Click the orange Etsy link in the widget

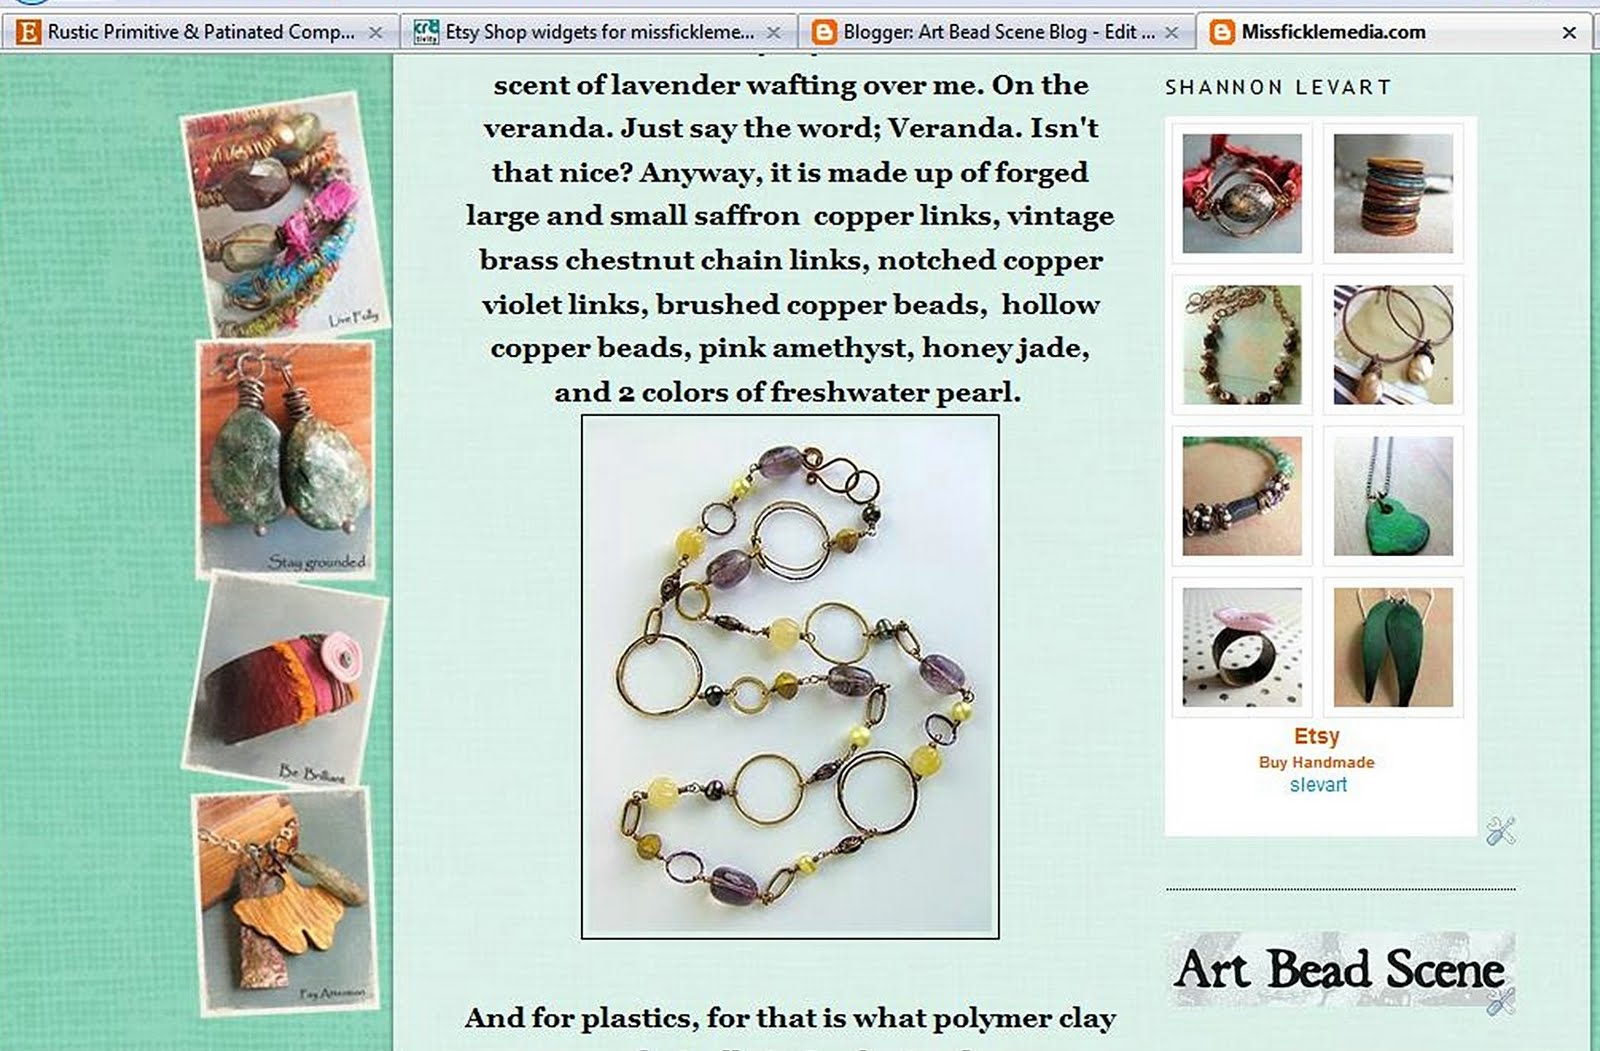tap(1316, 737)
